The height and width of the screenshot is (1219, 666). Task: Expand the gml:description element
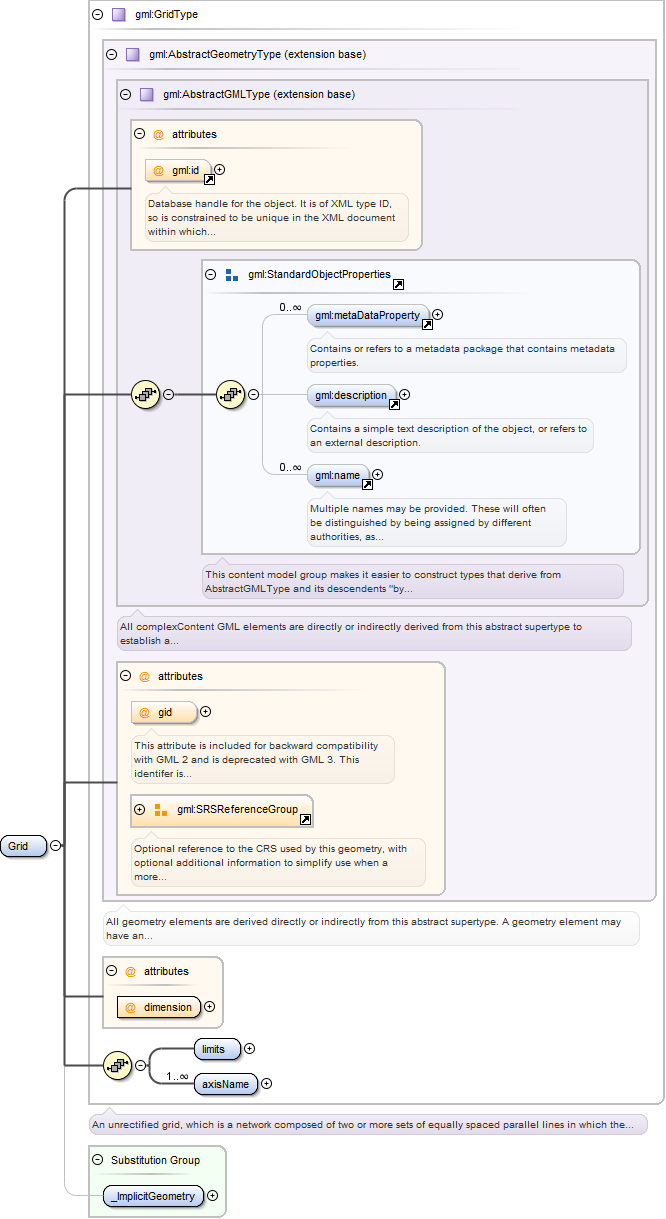click(404, 395)
